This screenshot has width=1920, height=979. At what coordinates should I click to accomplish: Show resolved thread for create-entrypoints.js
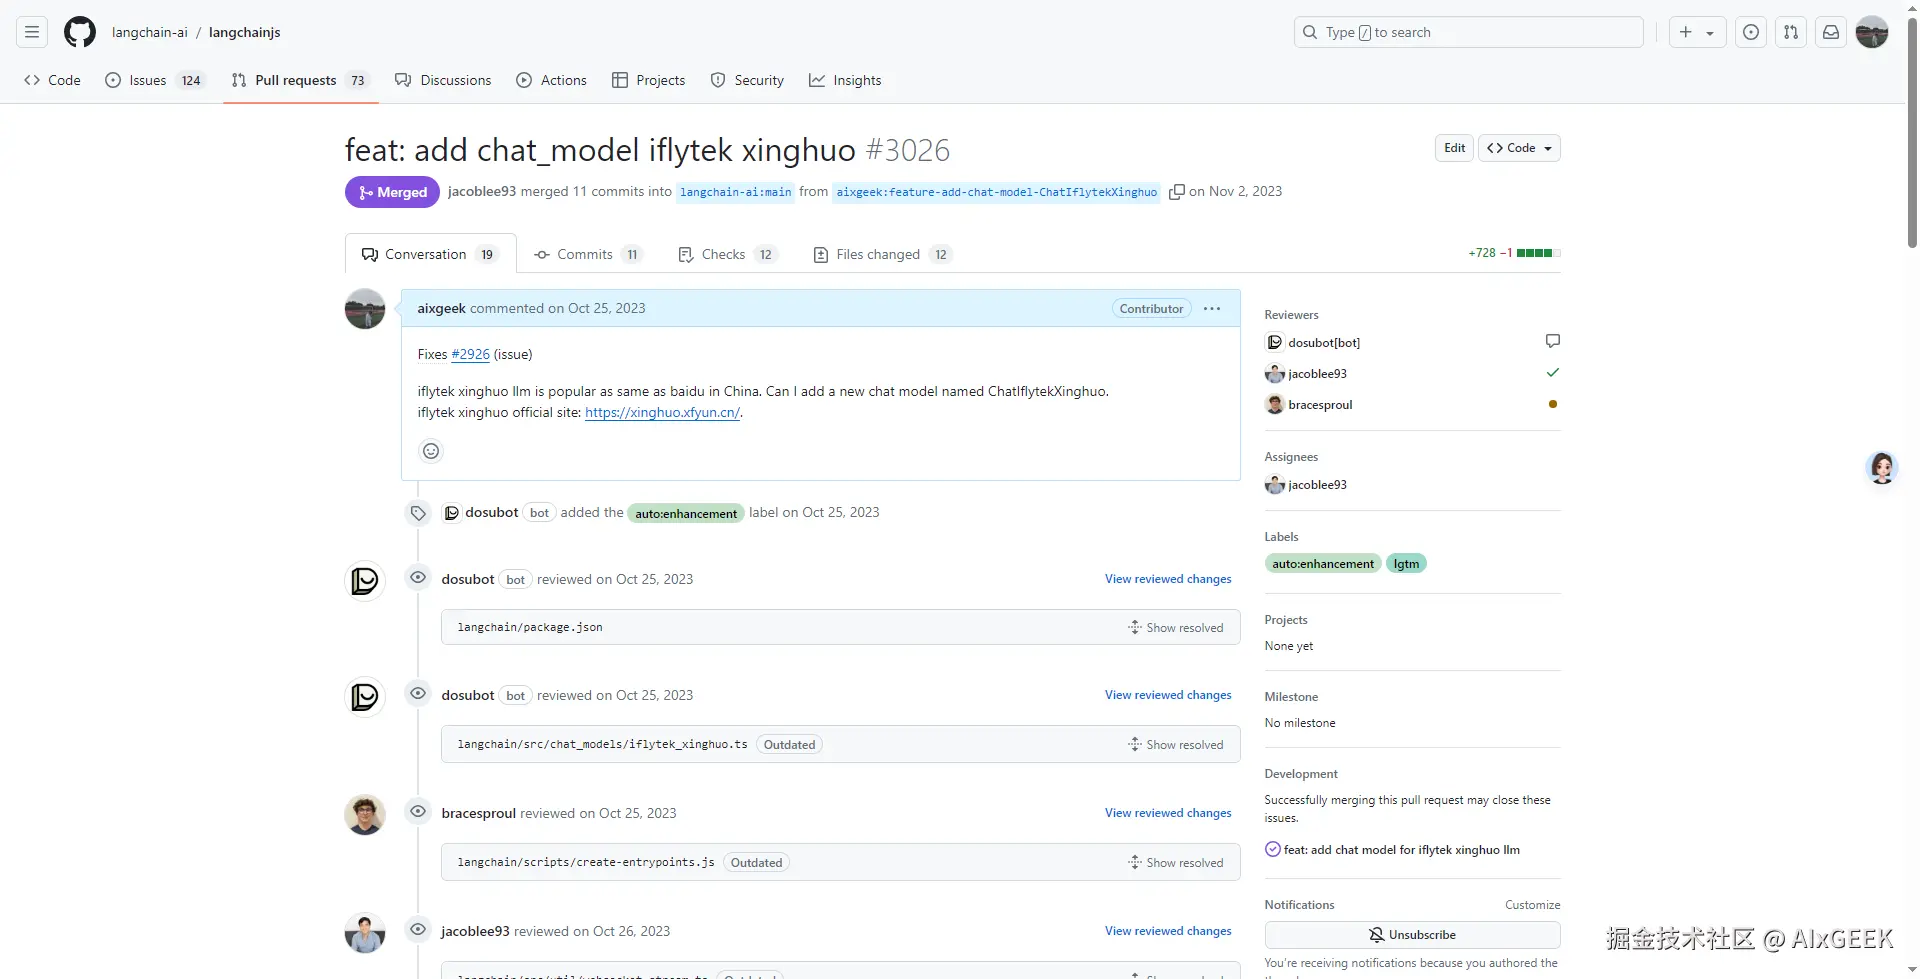[x=1175, y=863]
